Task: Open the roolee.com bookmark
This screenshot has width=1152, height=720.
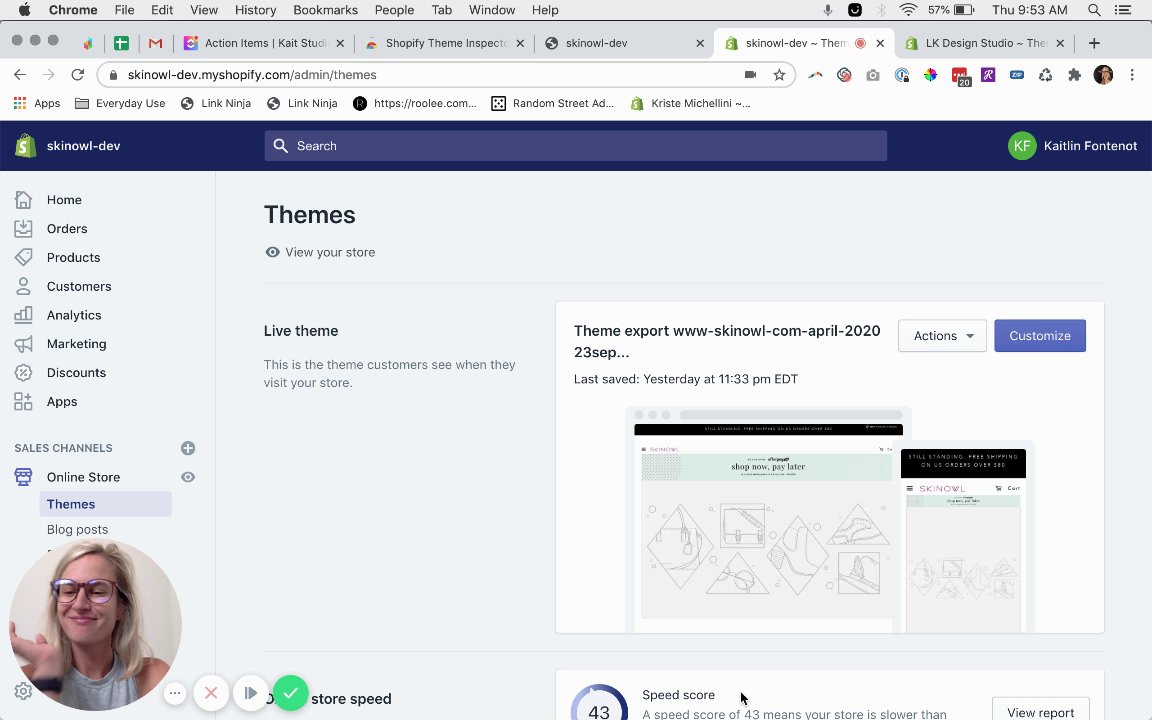Action: (415, 103)
